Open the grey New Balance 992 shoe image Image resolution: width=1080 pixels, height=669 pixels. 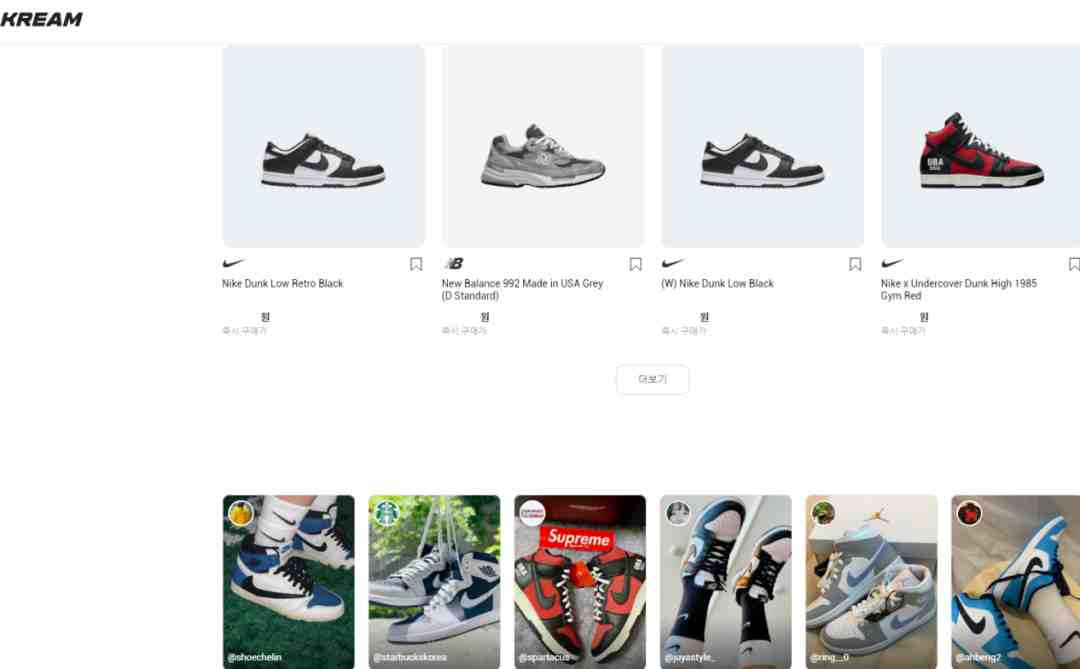click(x=543, y=146)
